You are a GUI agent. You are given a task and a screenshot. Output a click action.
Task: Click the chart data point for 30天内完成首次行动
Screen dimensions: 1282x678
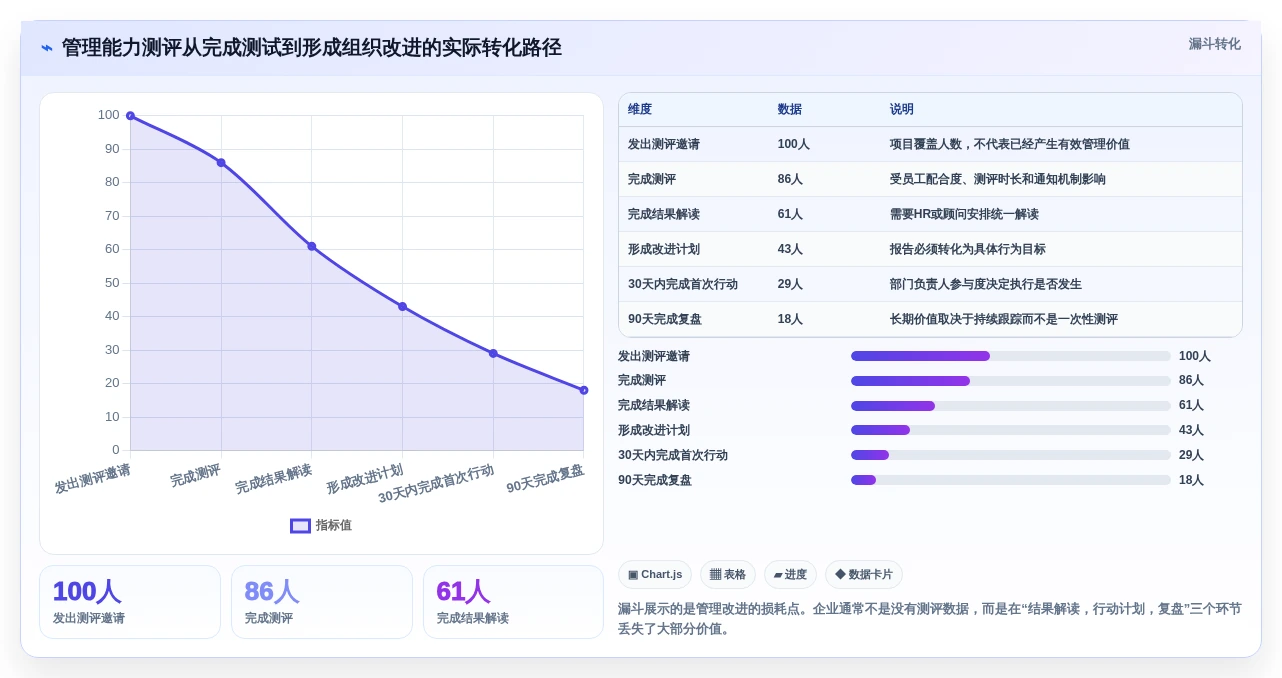[x=493, y=353]
